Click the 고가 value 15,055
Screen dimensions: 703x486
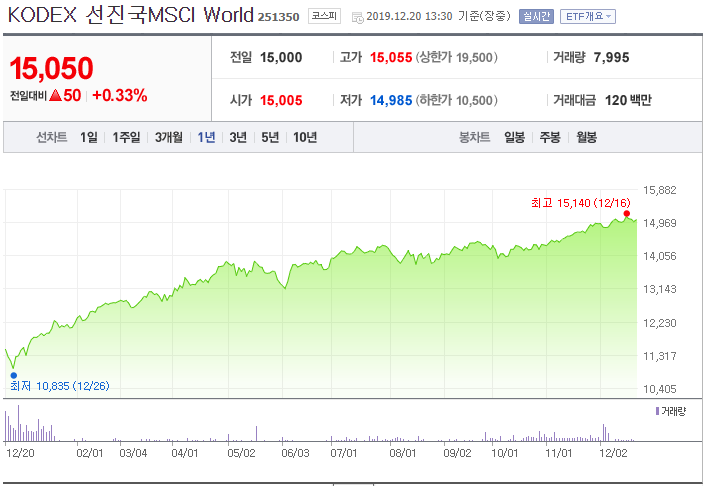(x=391, y=57)
